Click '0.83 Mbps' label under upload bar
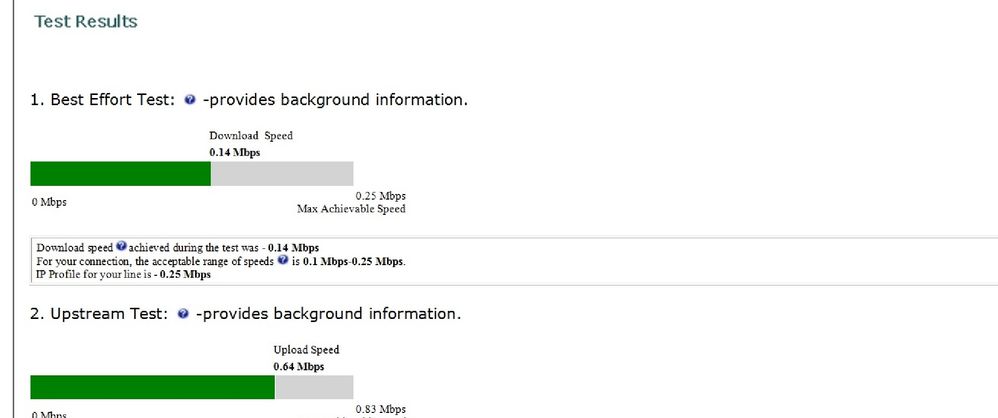The width and height of the screenshot is (998, 418). (x=381, y=409)
